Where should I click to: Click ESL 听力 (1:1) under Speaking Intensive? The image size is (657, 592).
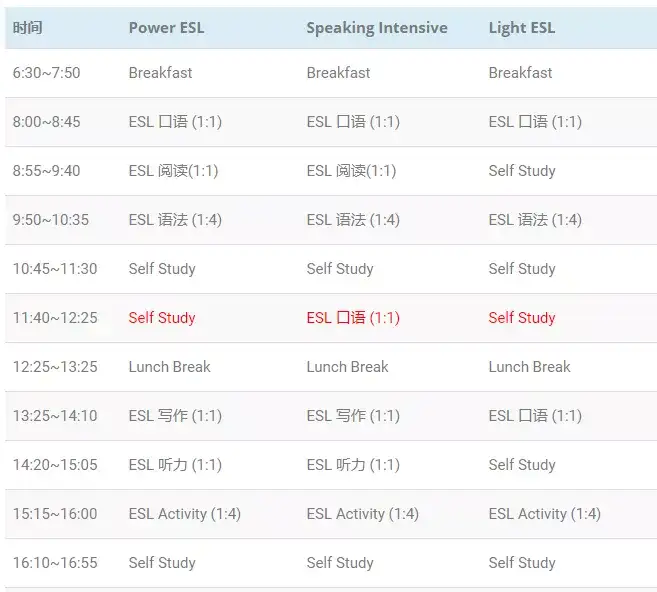(x=353, y=465)
